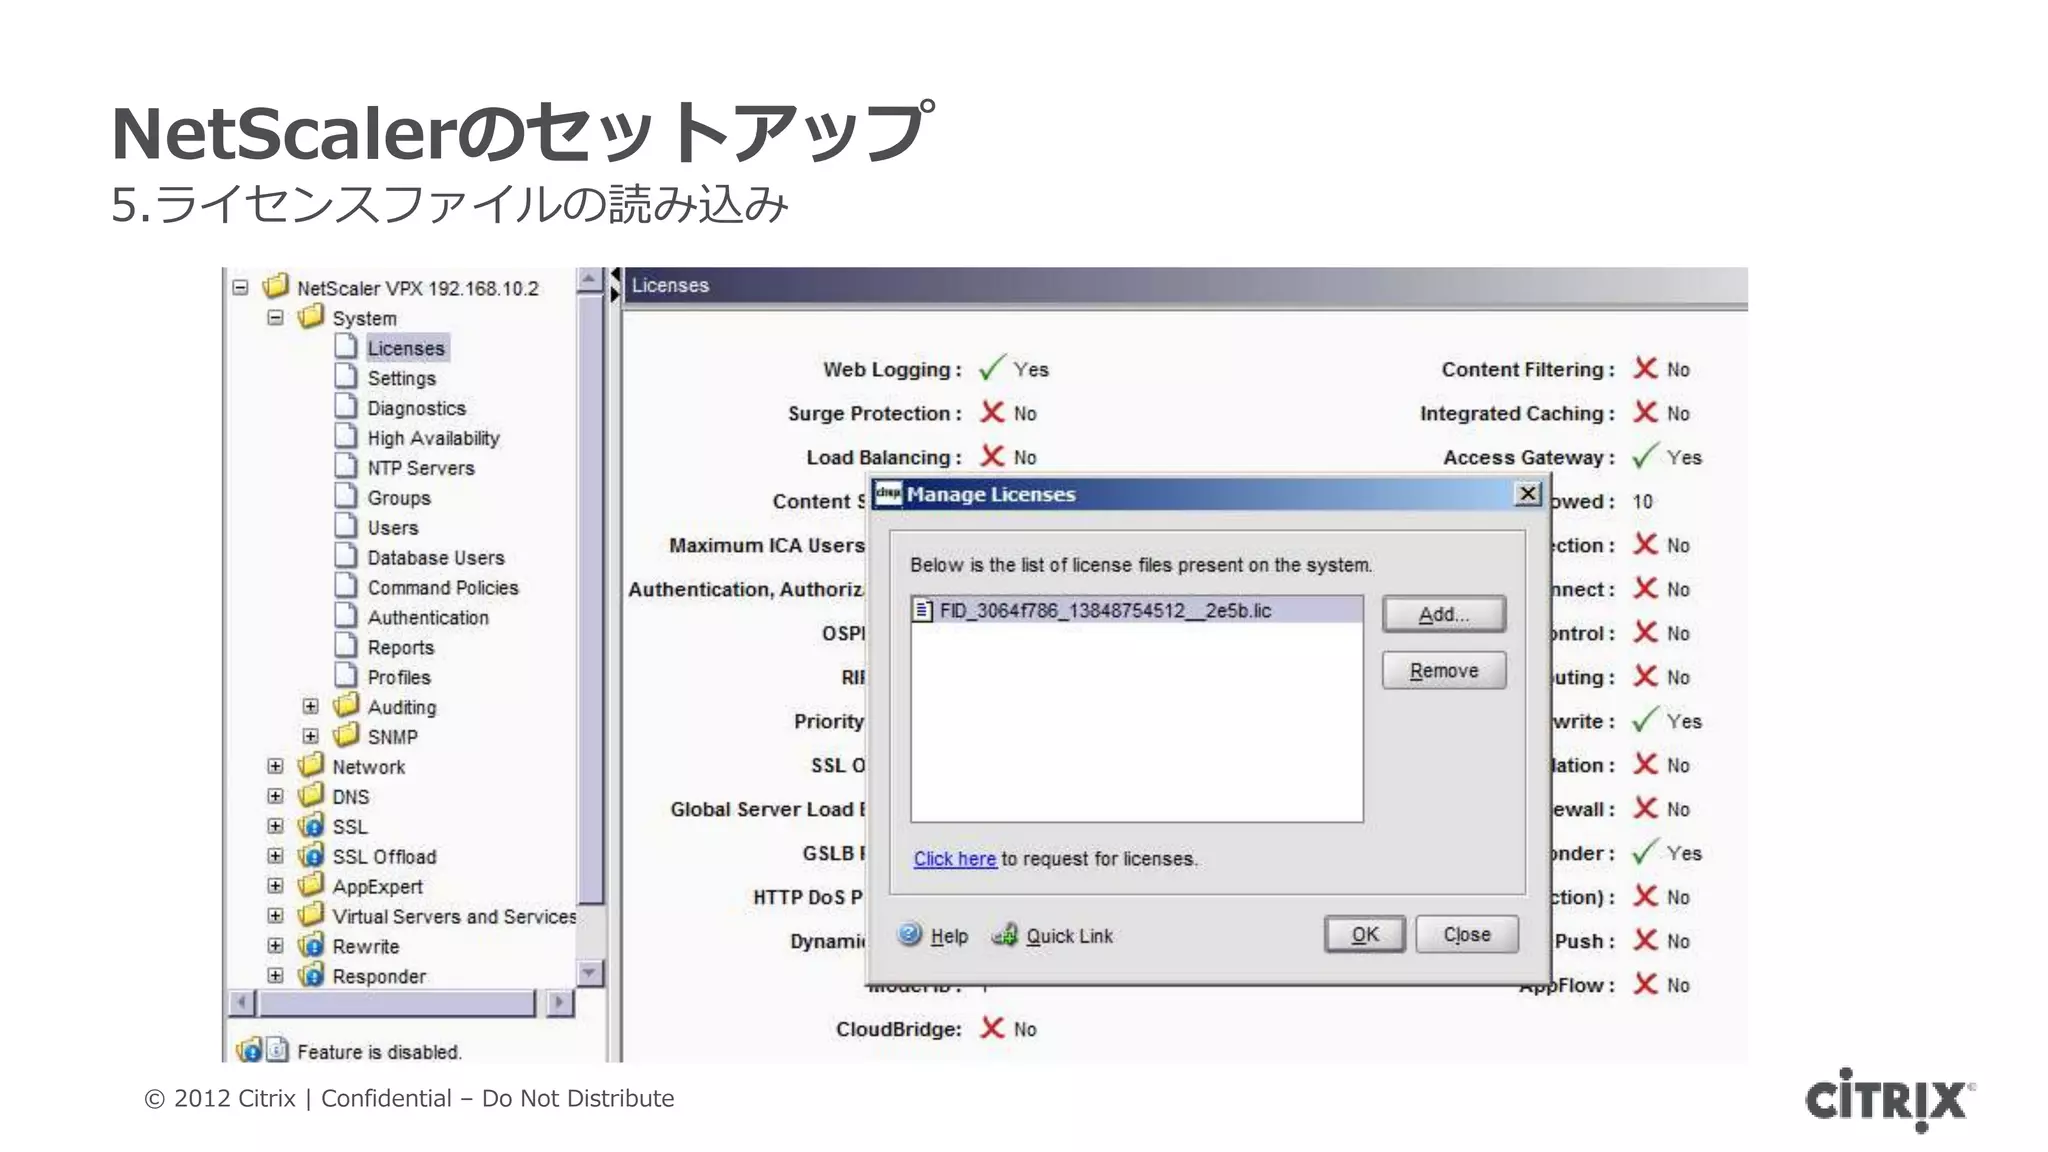This screenshot has width=2048, height=1152.
Task: Open High Availability tree item
Action: coord(432,438)
